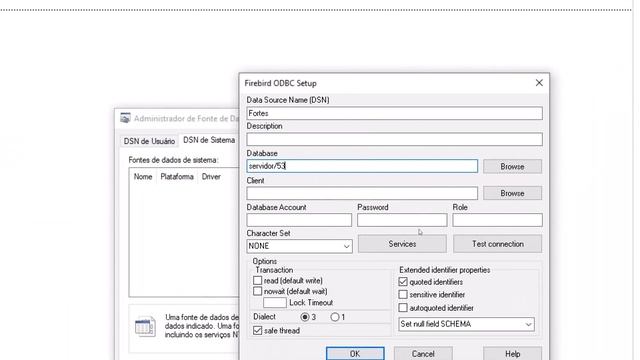The width and height of the screenshot is (640, 360).
Task: Open Help for Firebird ODBC Setup
Action: pos(512,353)
